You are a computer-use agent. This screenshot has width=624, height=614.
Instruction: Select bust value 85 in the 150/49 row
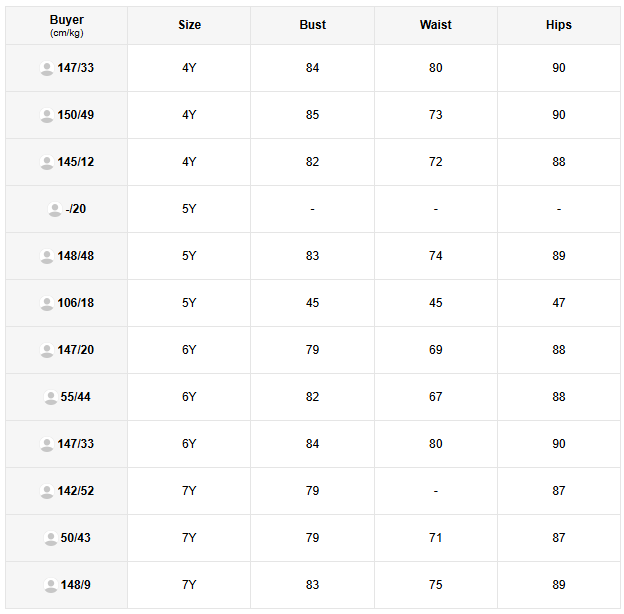click(x=312, y=115)
